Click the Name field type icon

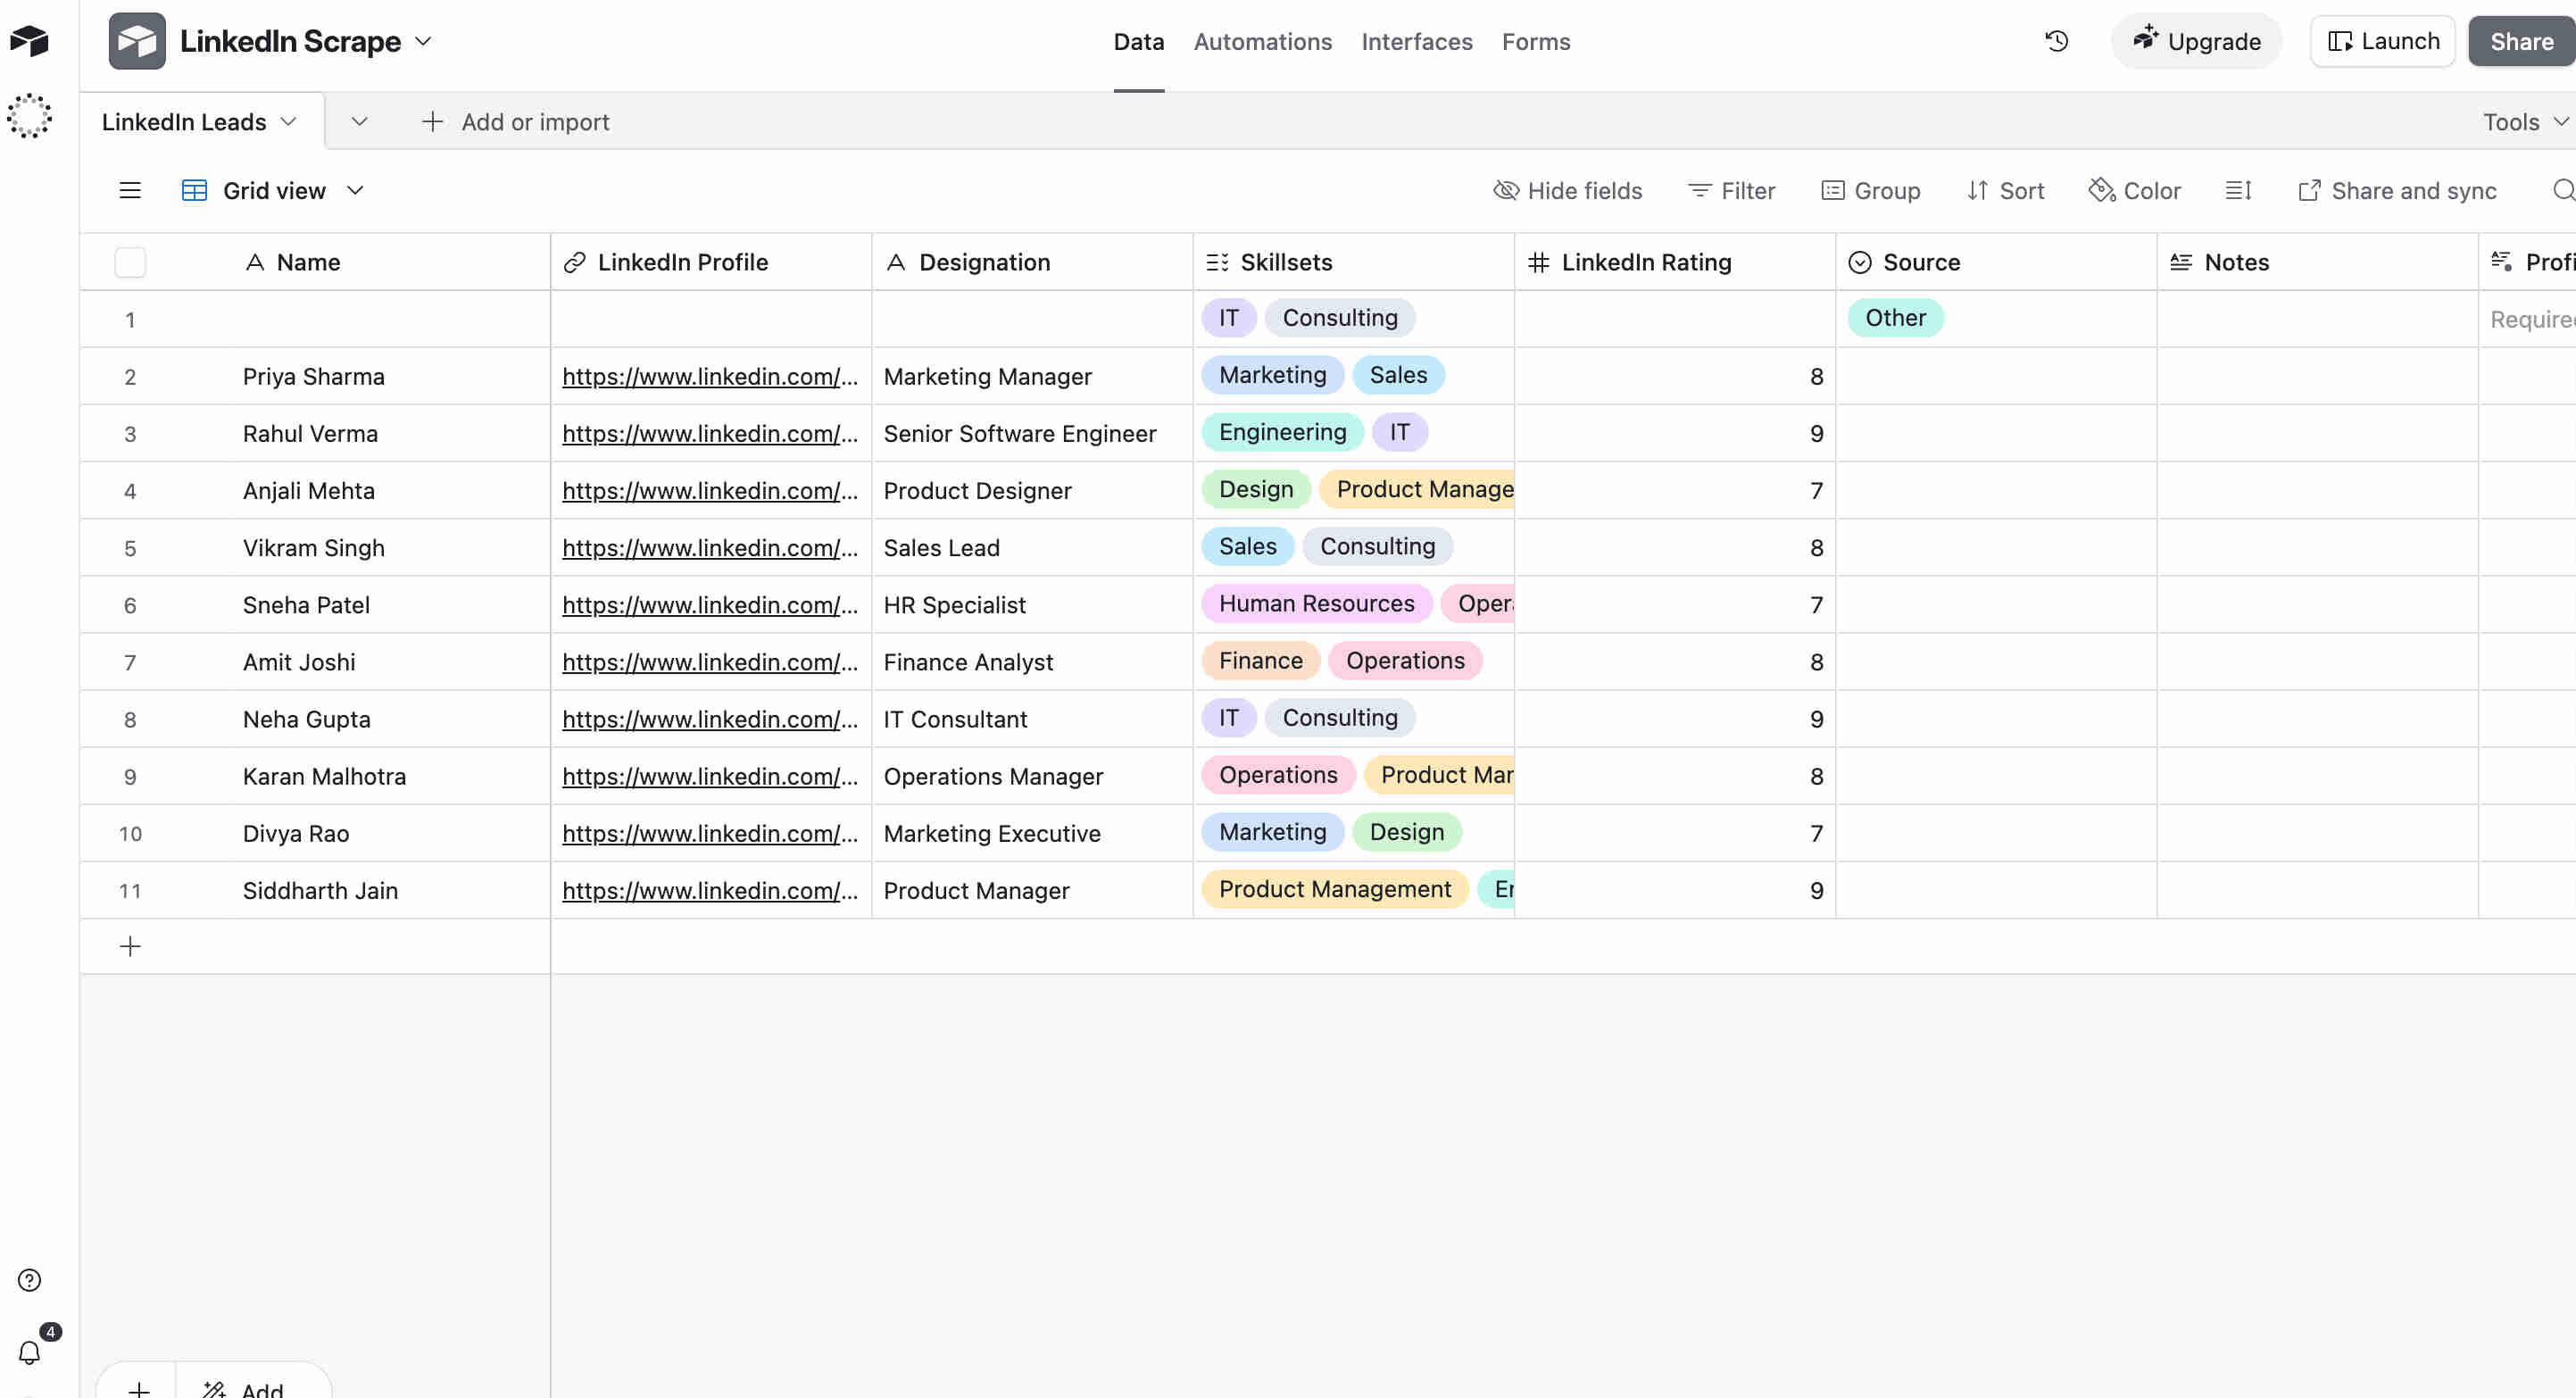point(255,262)
